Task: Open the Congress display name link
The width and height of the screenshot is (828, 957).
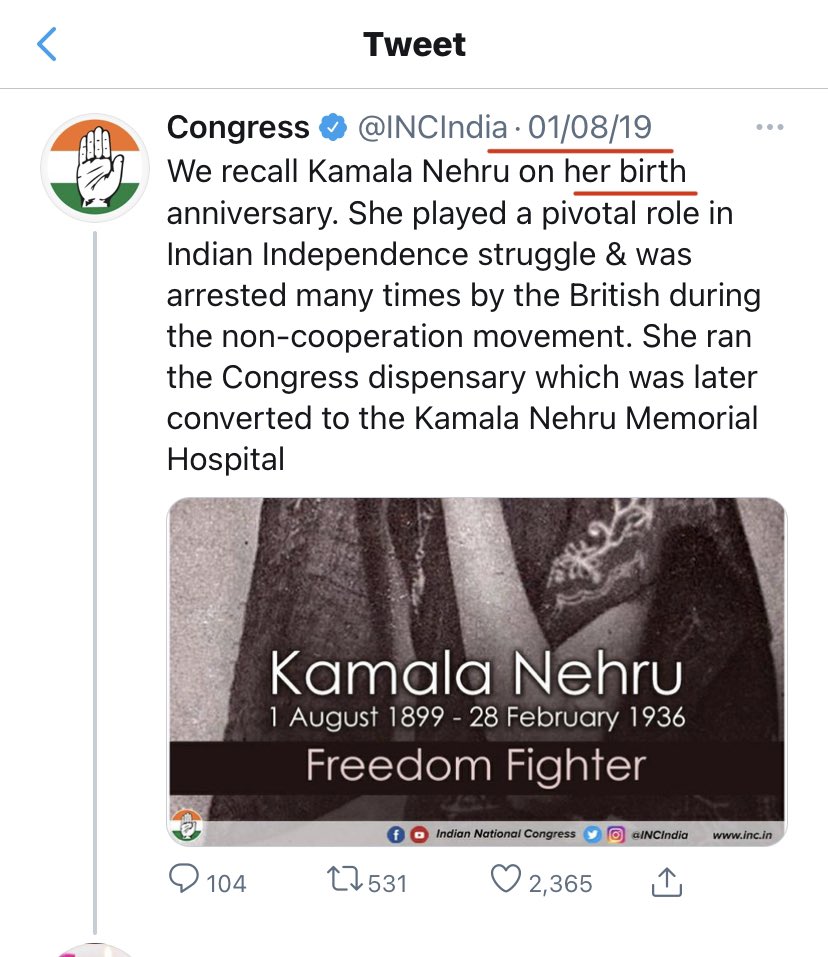Action: pyautogui.click(x=238, y=128)
